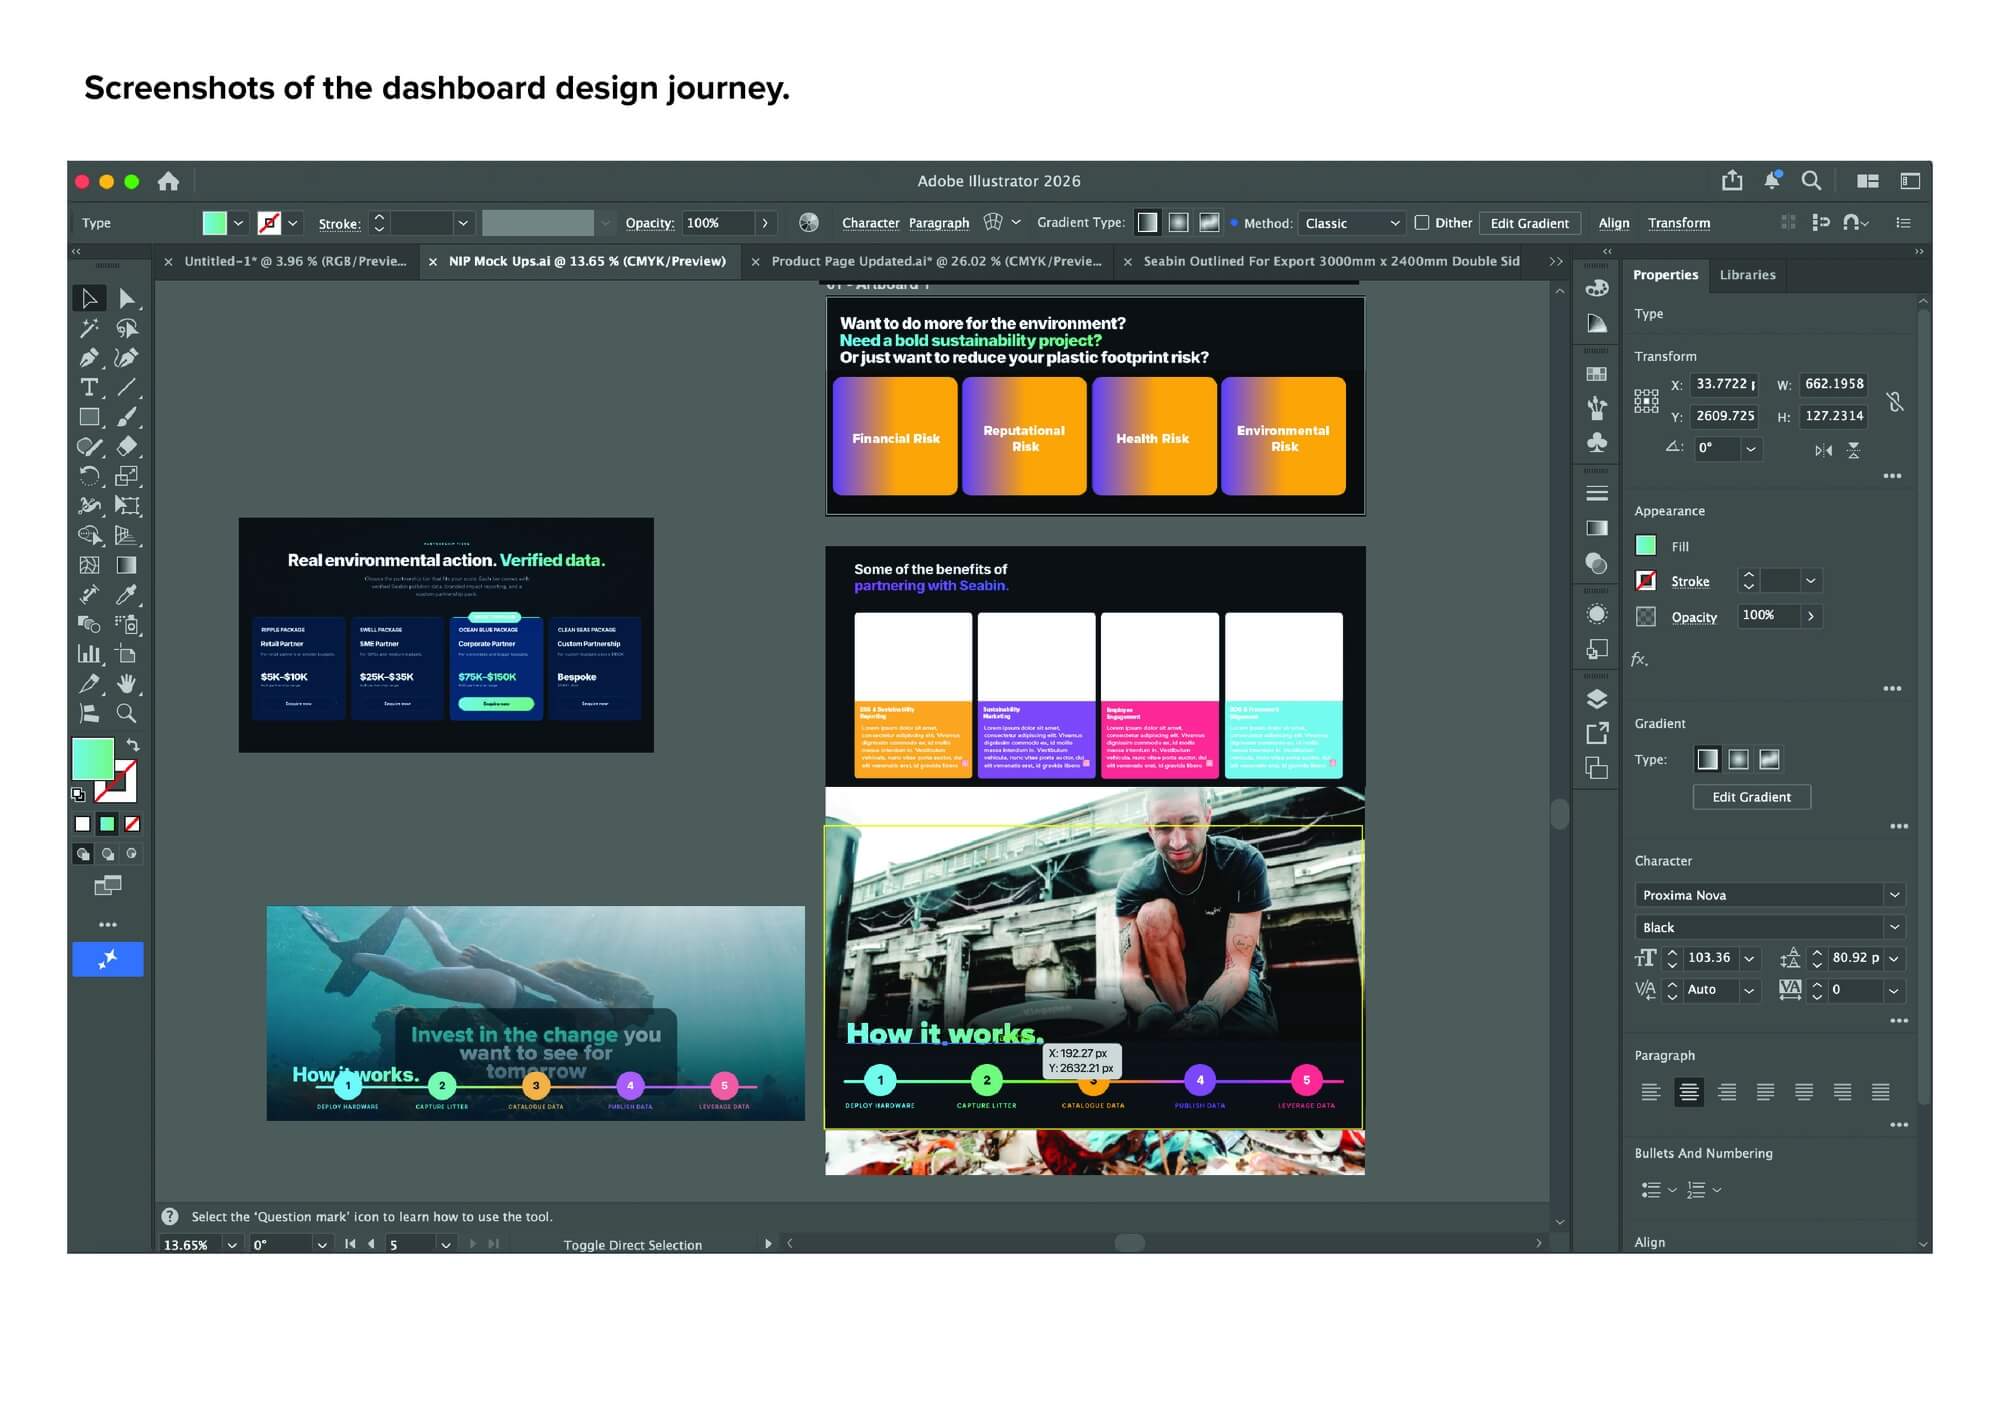Image resolution: width=2000 pixels, height=1414 pixels.
Task: Switch to Product Page Updated.ai tab
Action: [936, 261]
